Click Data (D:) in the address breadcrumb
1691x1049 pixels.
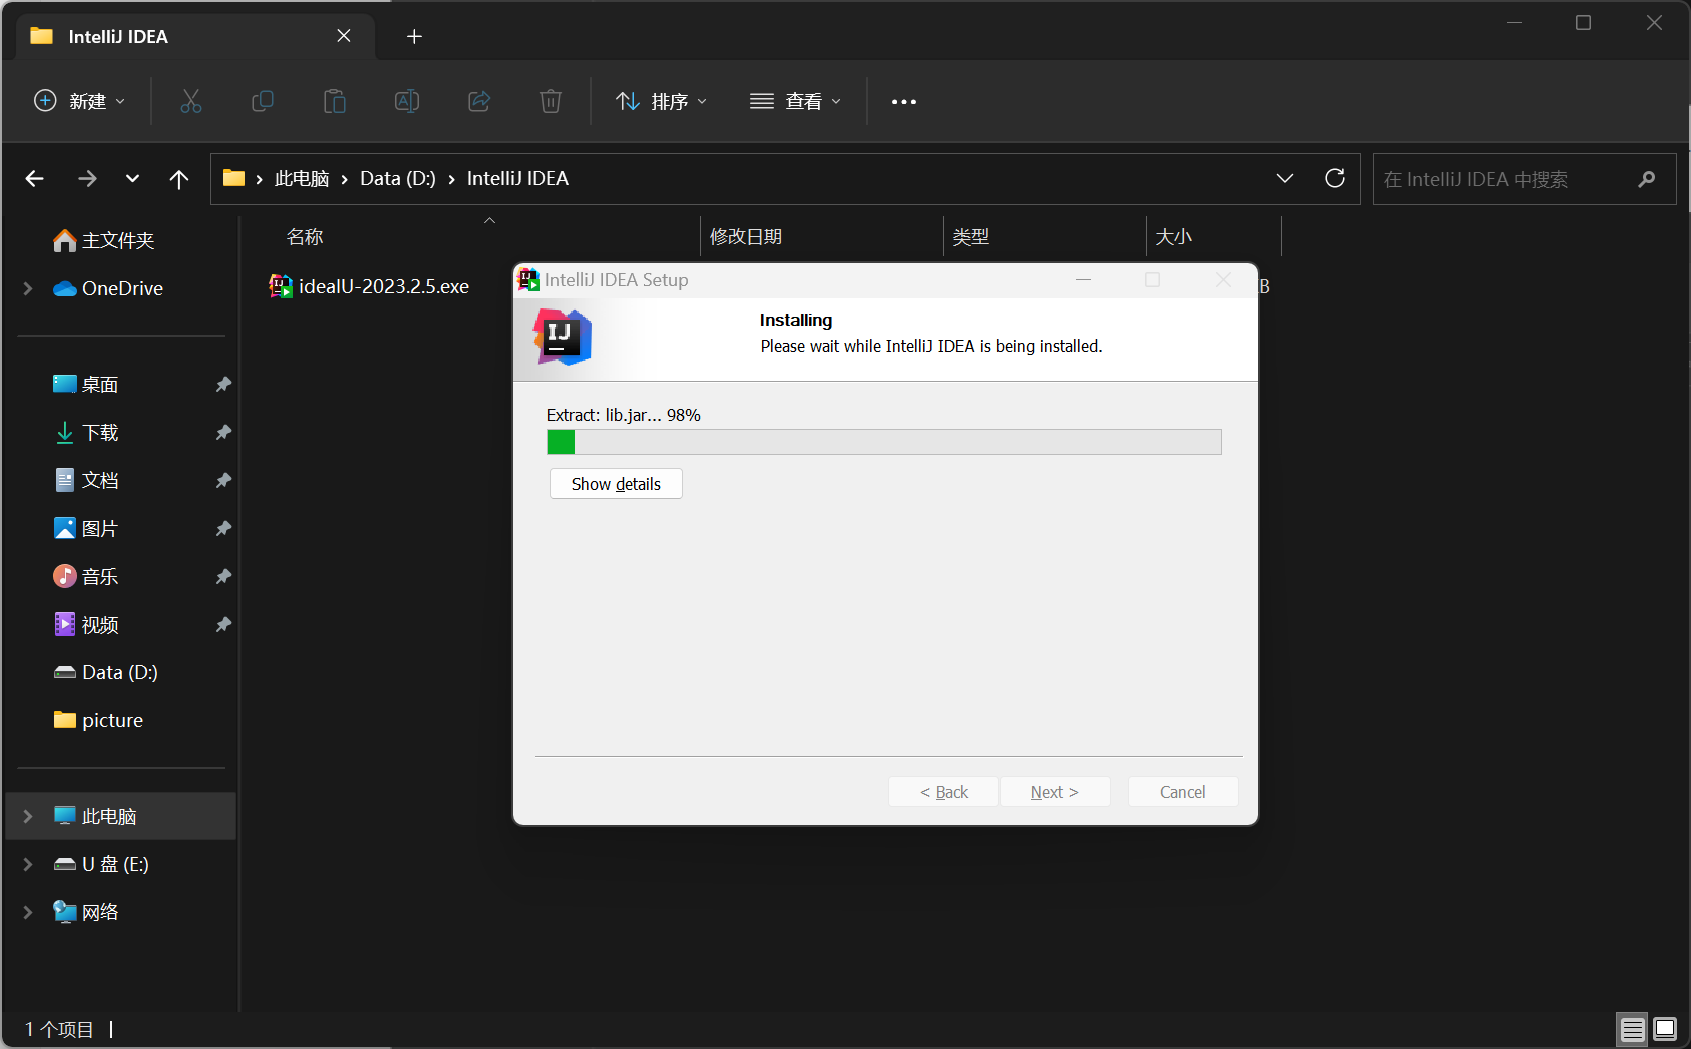pos(398,178)
